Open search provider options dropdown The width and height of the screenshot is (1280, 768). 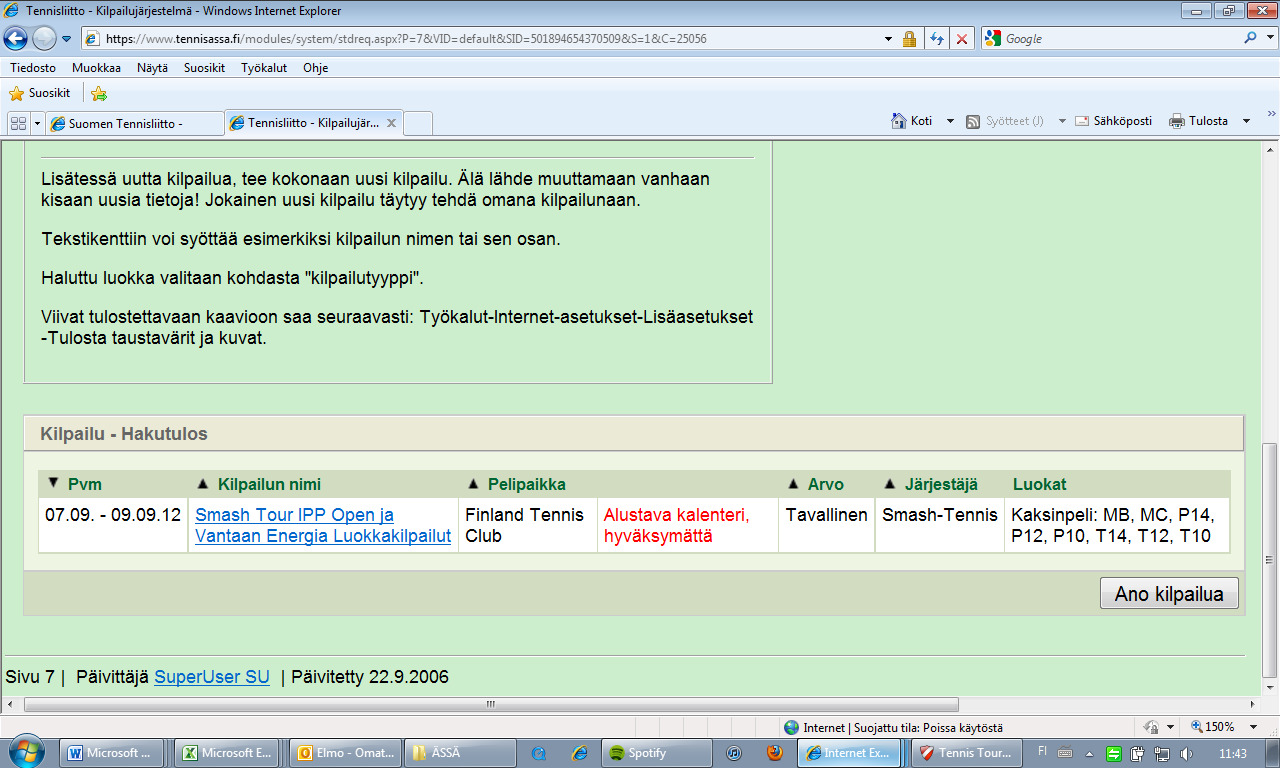(x=1269, y=39)
